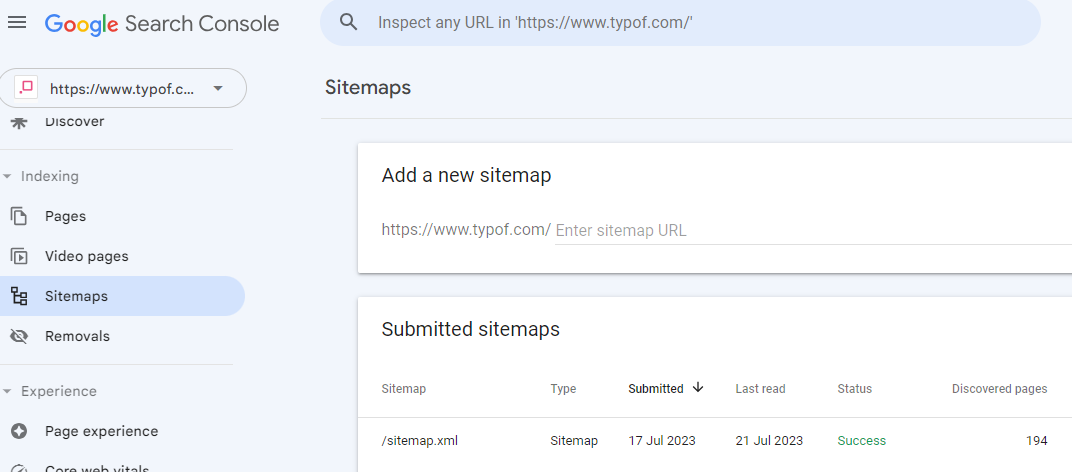
Task: Click the Page experience icon
Action: coord(19,432)
